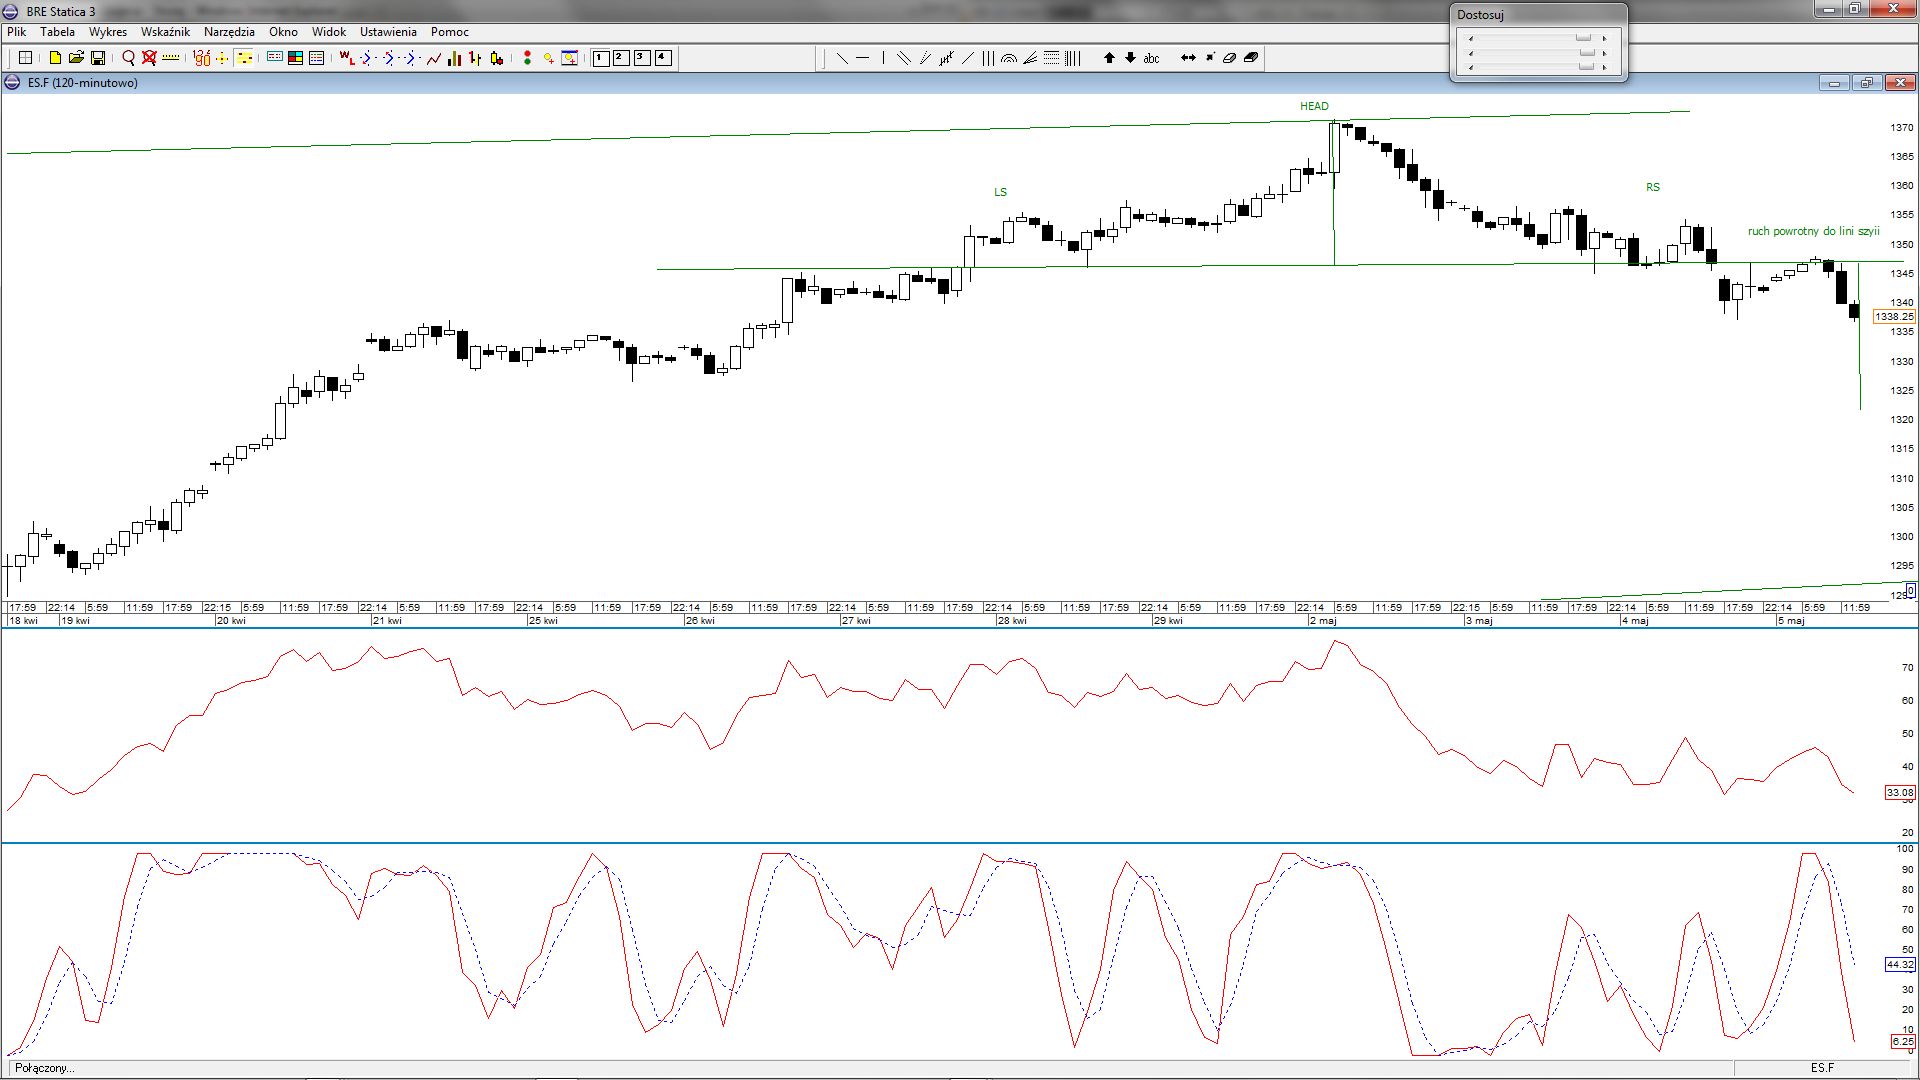This screenshot has width=1920, height=1080.
Task: Click the save floppy disk icon
Action: pyautogui.click(x=98, y=58)
